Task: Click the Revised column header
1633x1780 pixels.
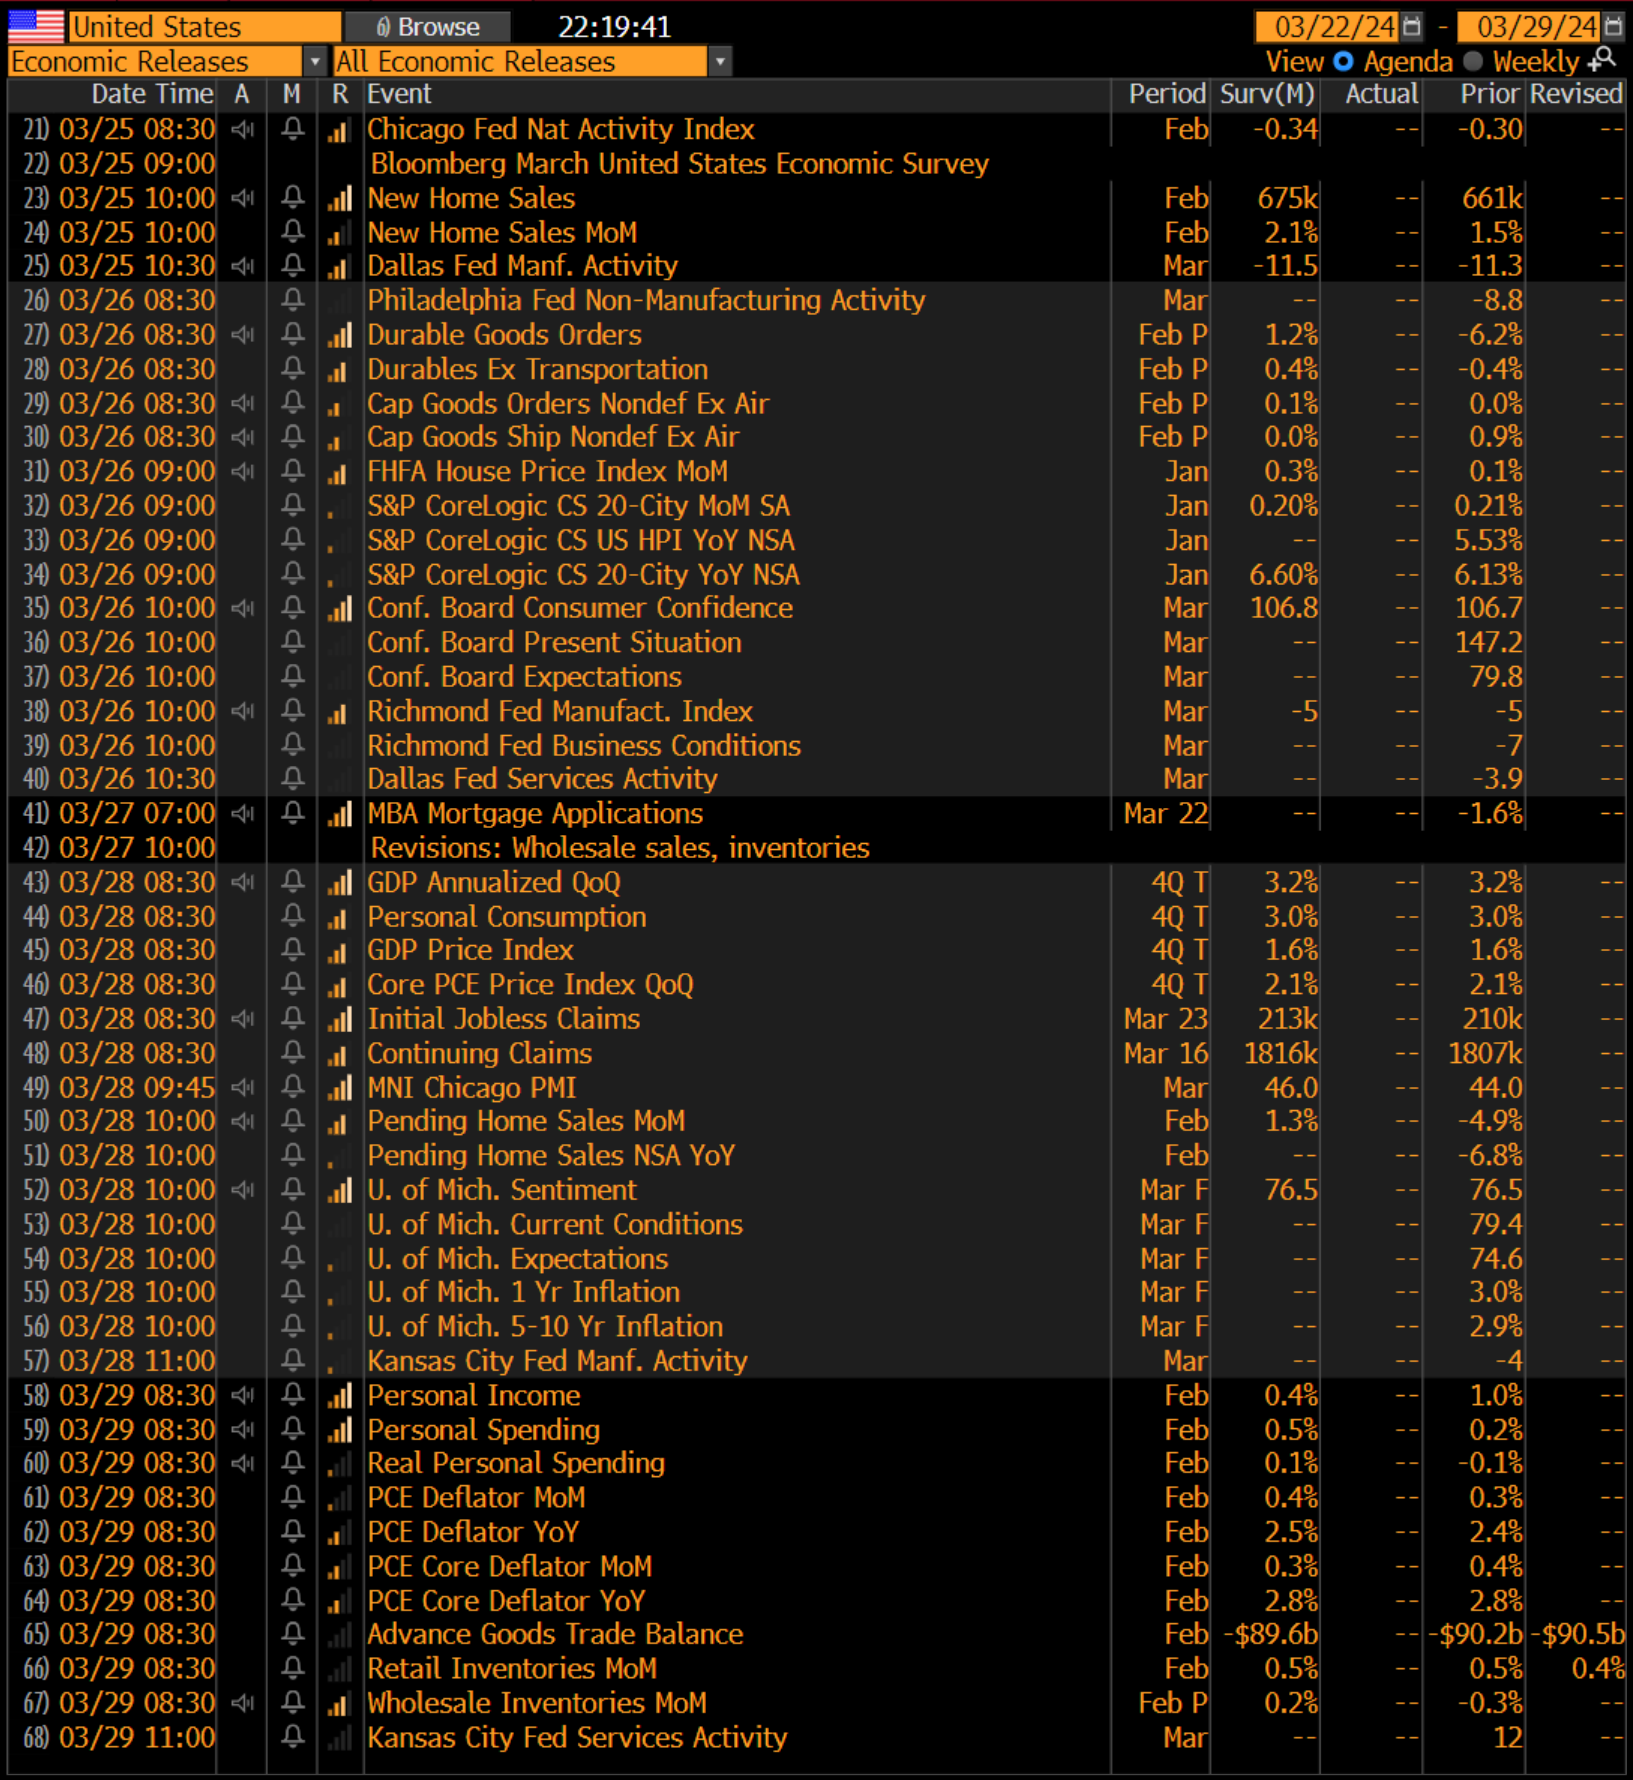Action: click(1576, 94)
